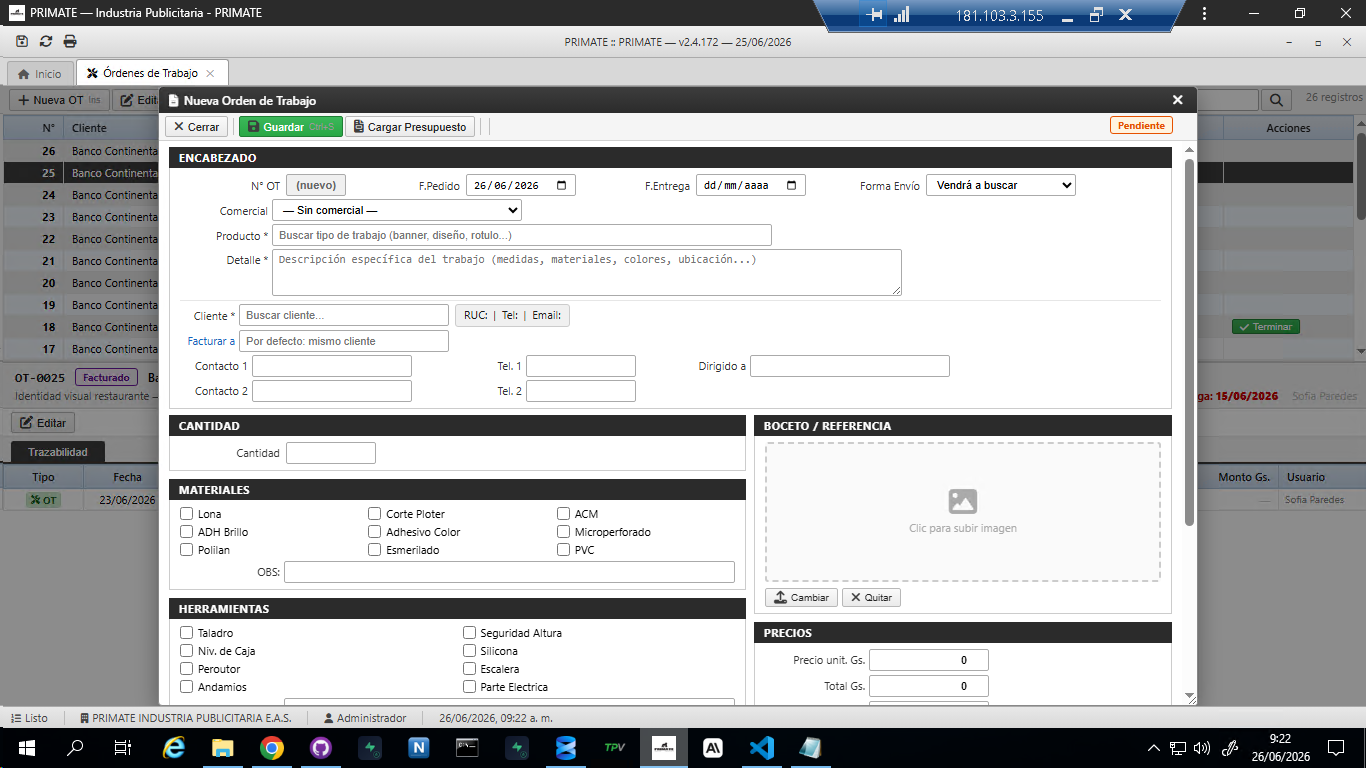Launch Internet Explorer from the taskbar
The width and height of the screenshot is (1366, 768).
pyautogui.click(x=174, y=748)
